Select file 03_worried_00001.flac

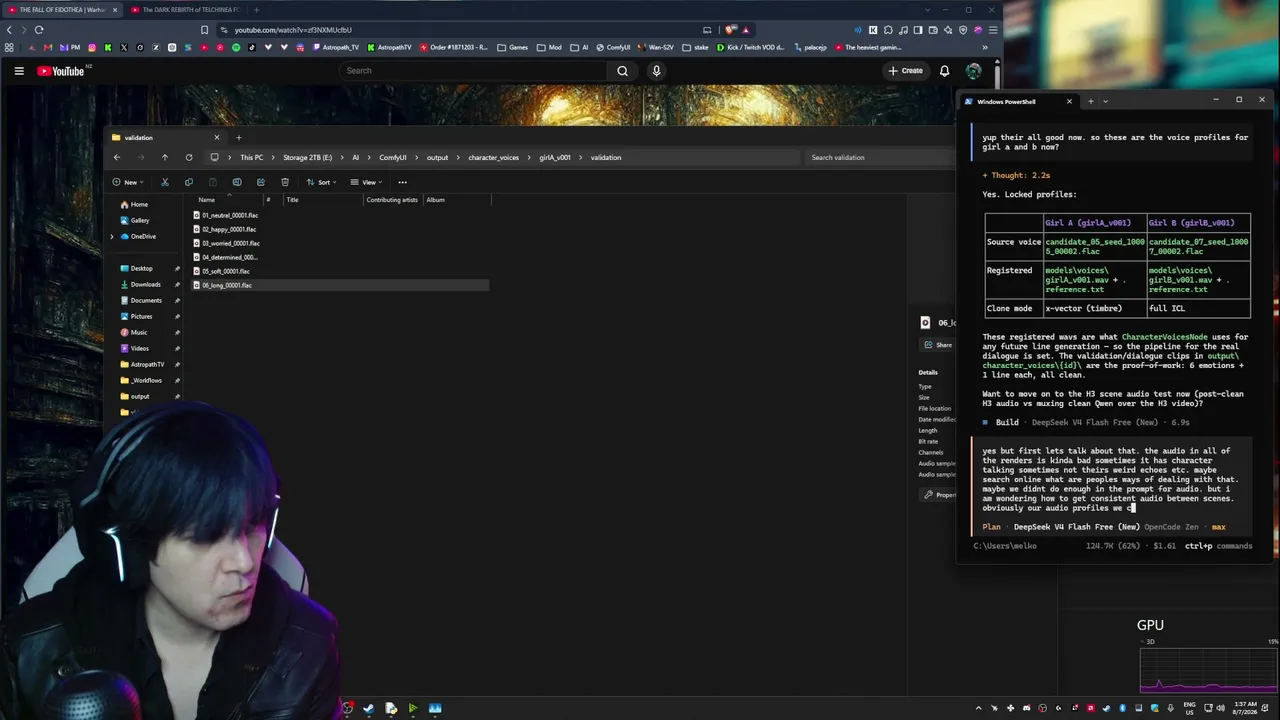pyautogui.click(x=229, y=243)
